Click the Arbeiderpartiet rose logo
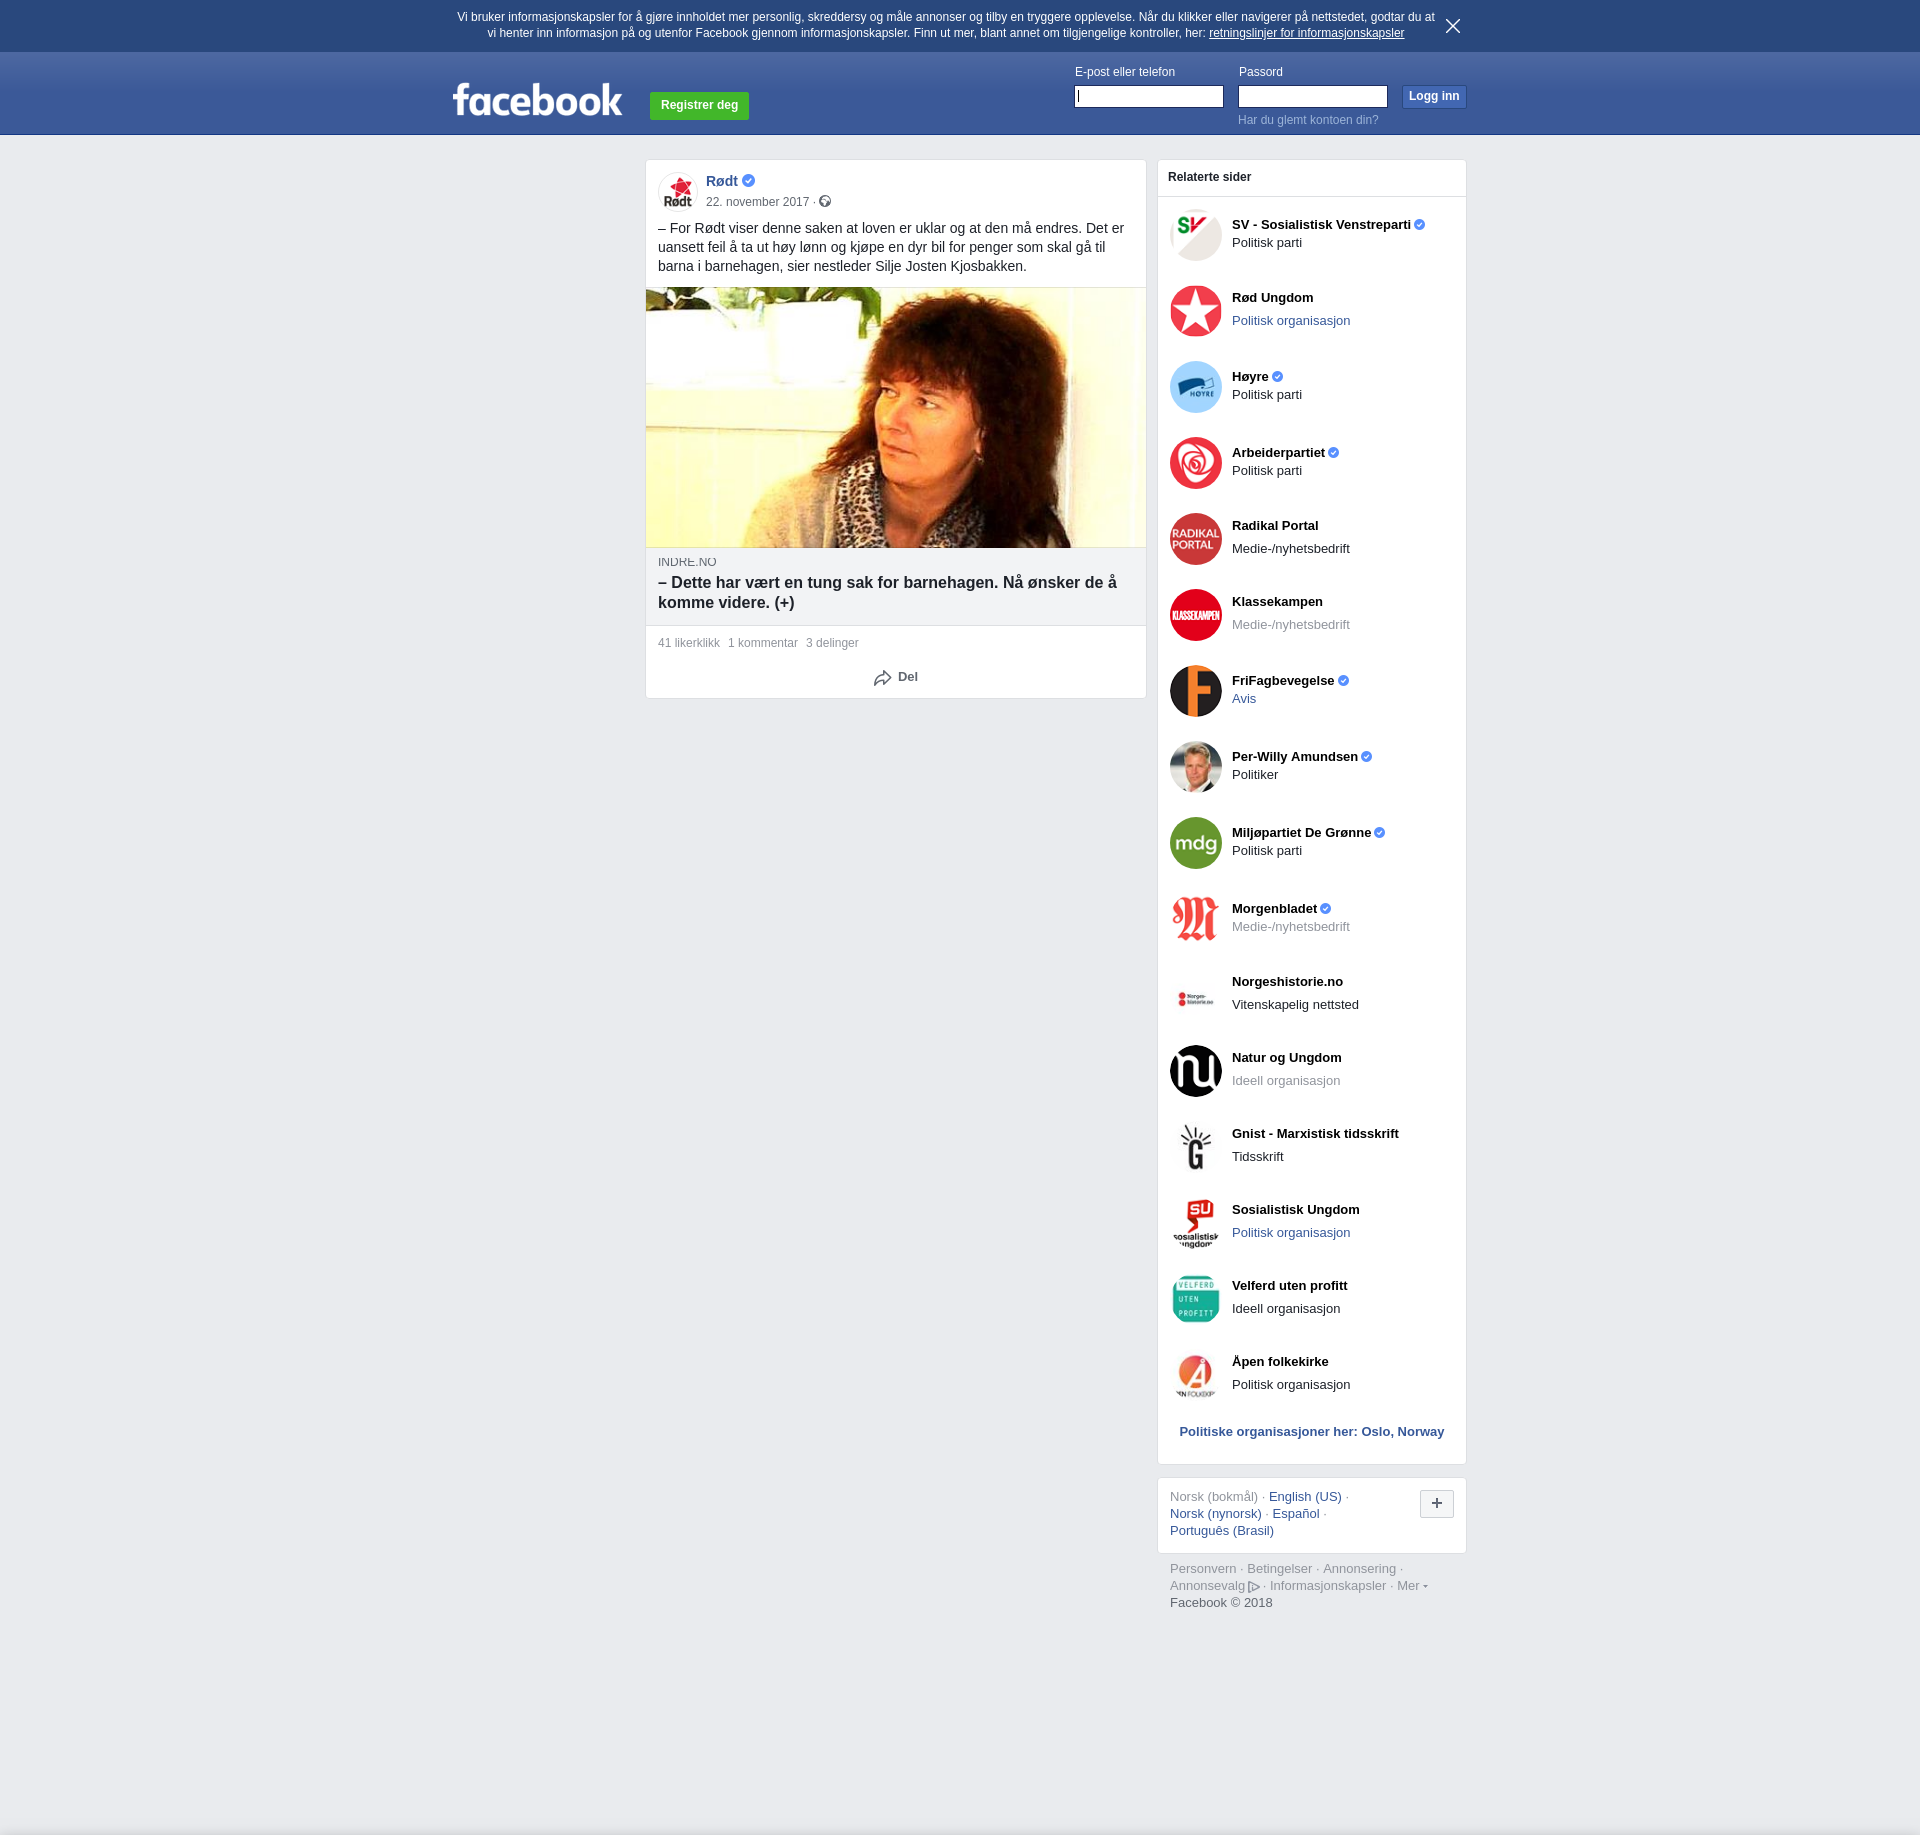 coord(1195,463)
